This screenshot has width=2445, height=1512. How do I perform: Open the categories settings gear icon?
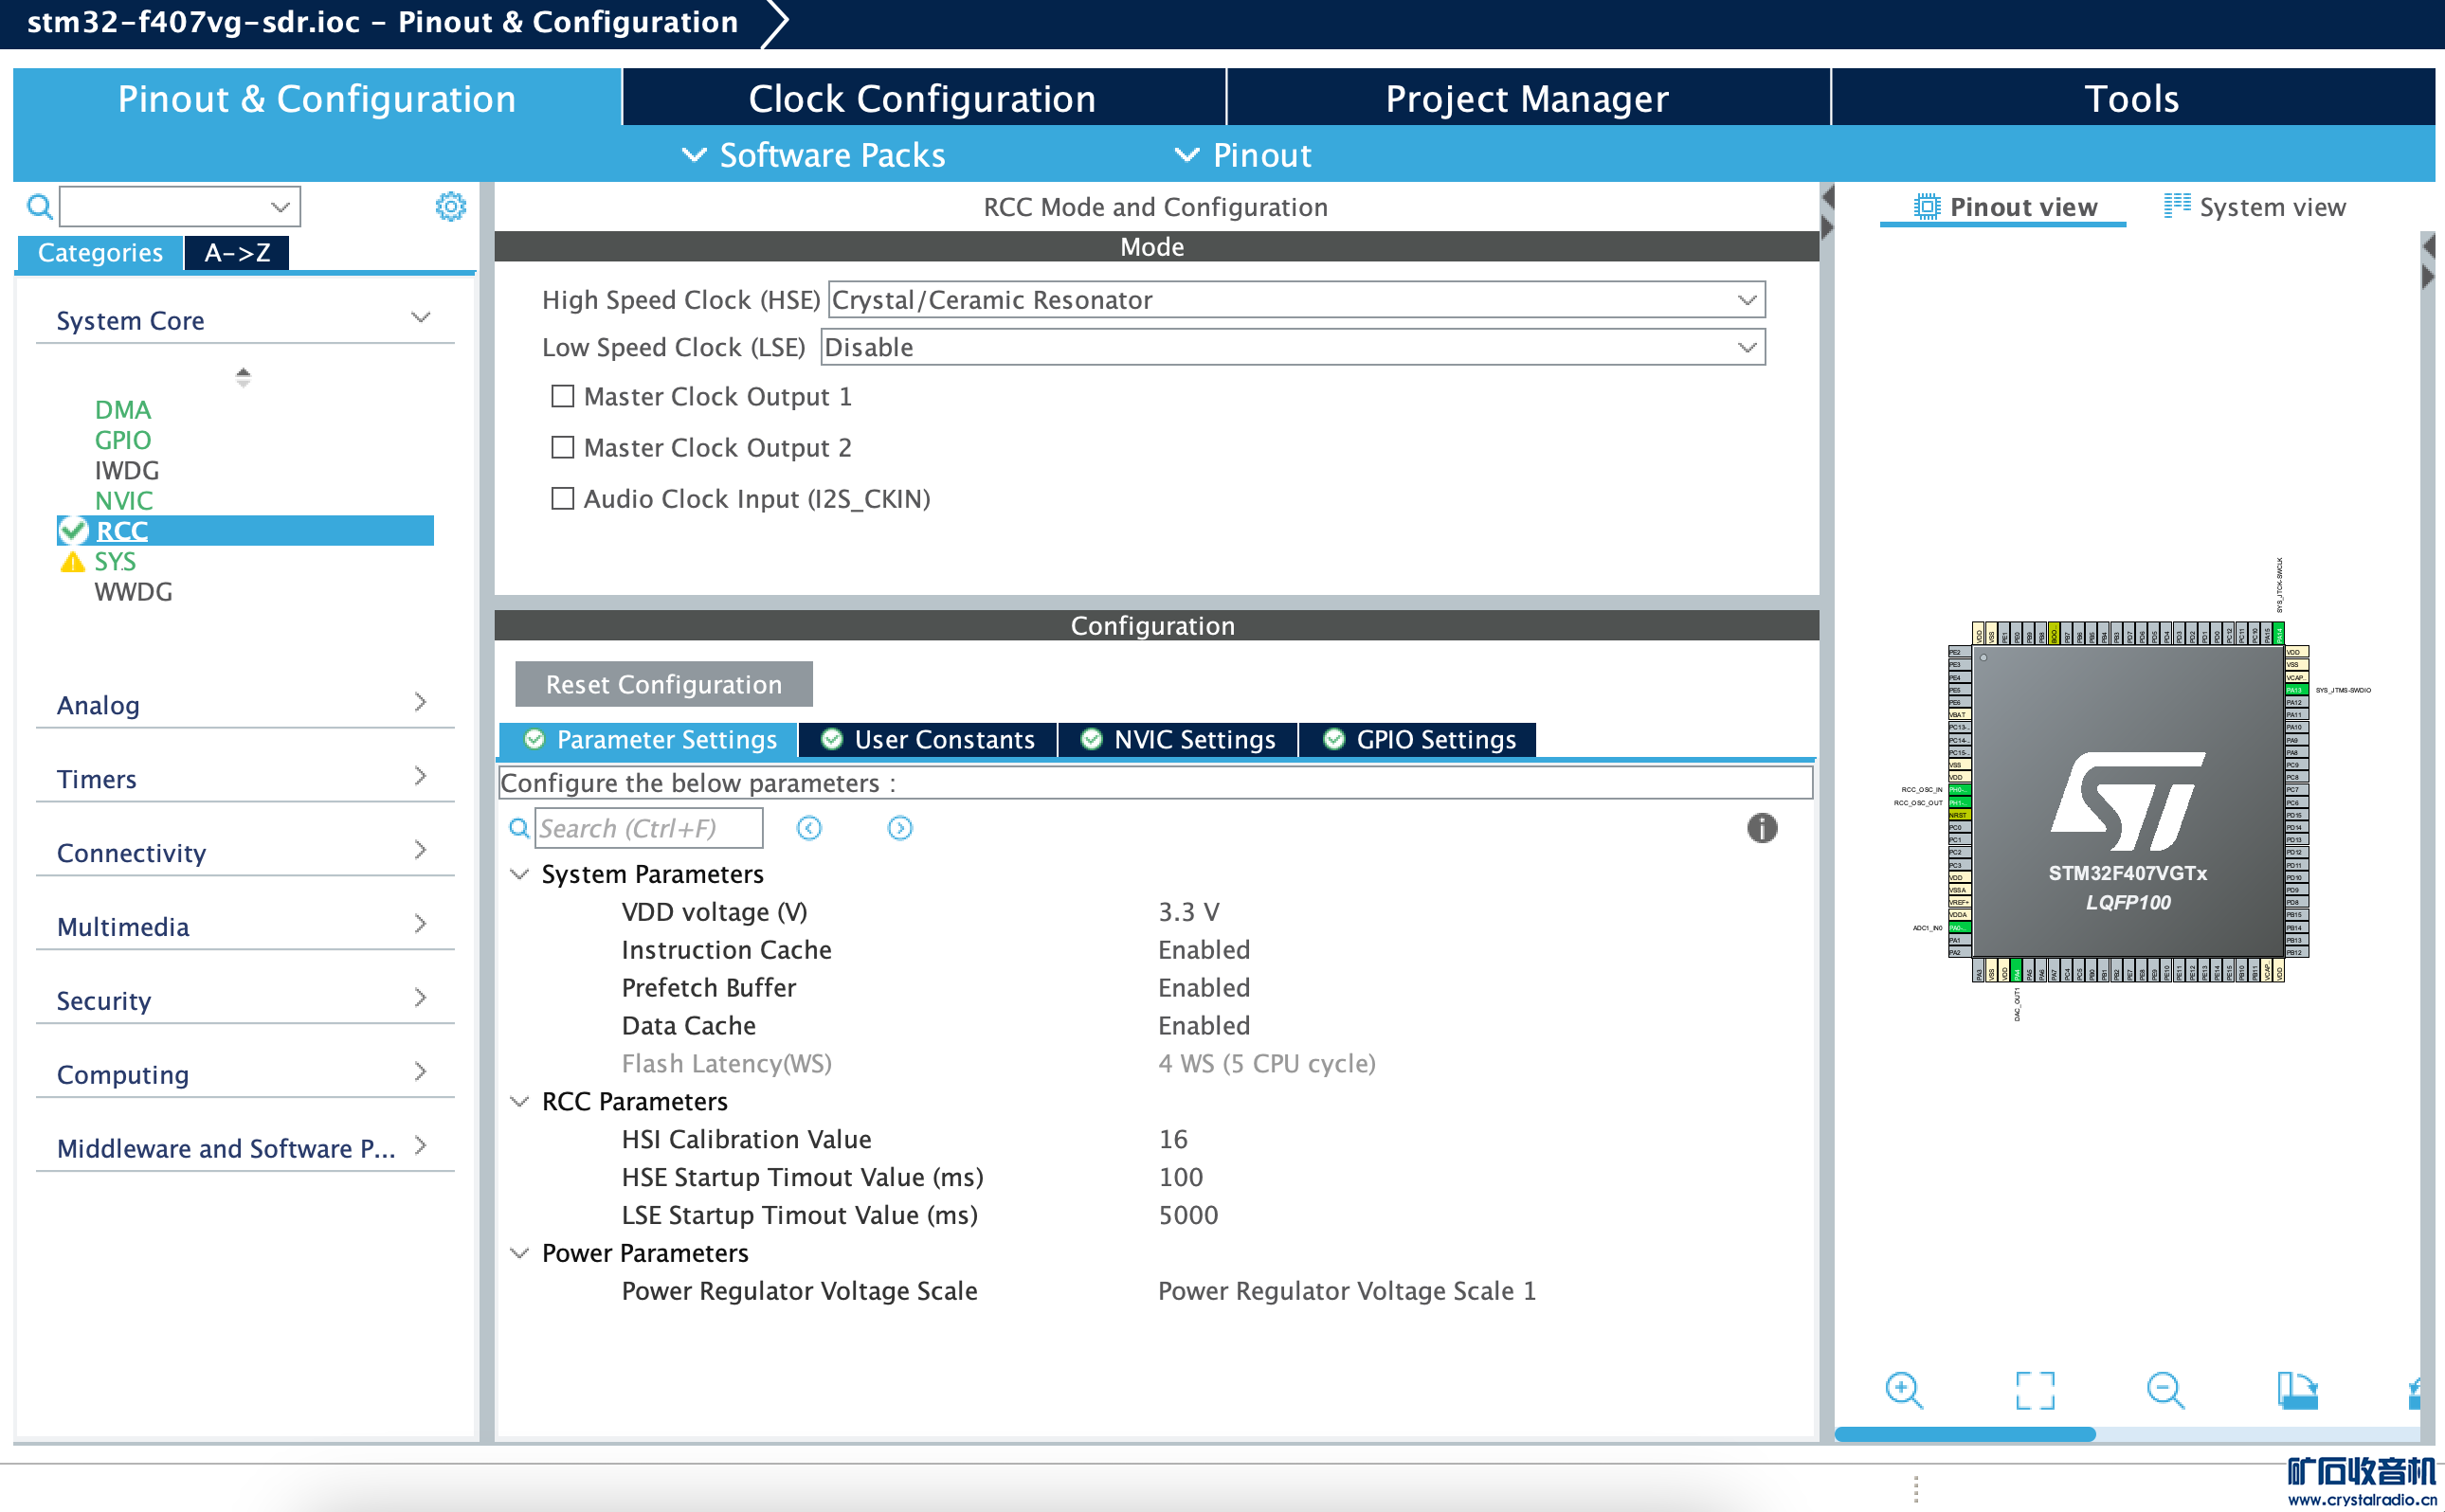tap(450, 207)
